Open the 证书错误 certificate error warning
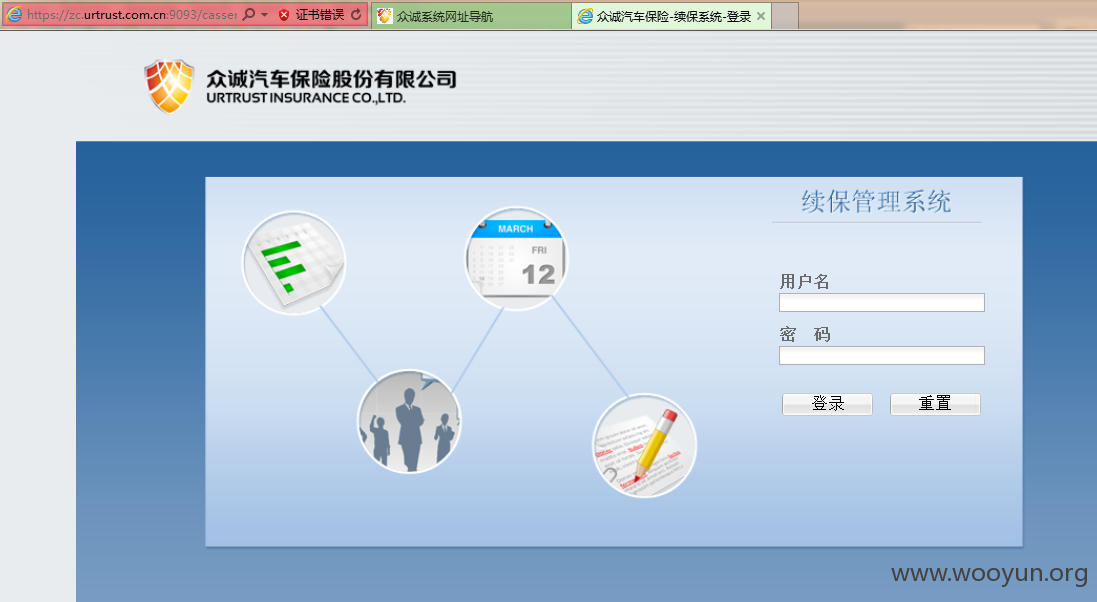 click(x=311, y=15)
